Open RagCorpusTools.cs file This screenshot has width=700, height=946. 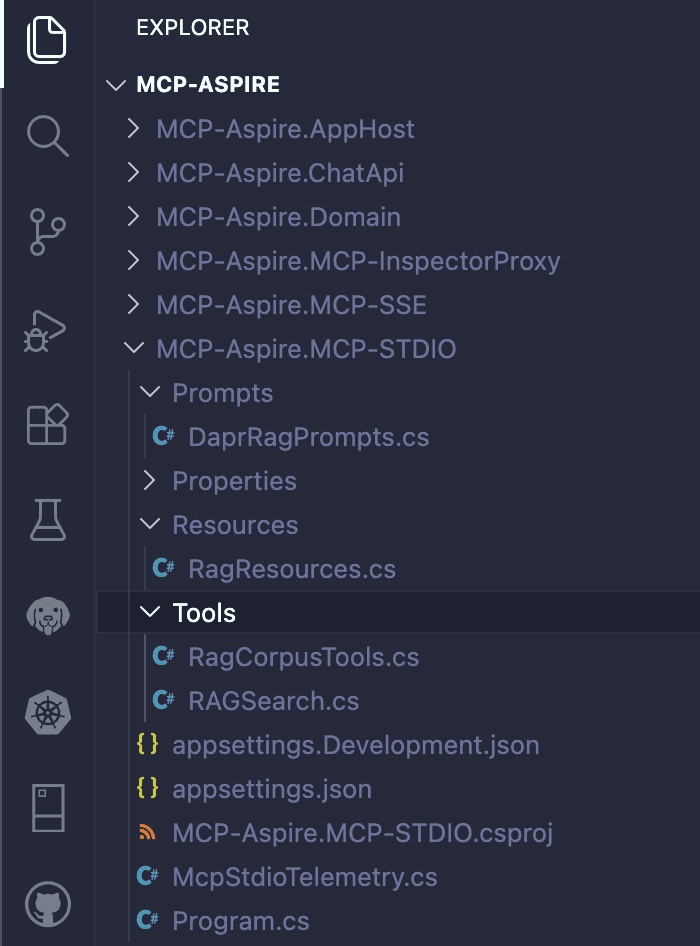click(x=304, y=657)
